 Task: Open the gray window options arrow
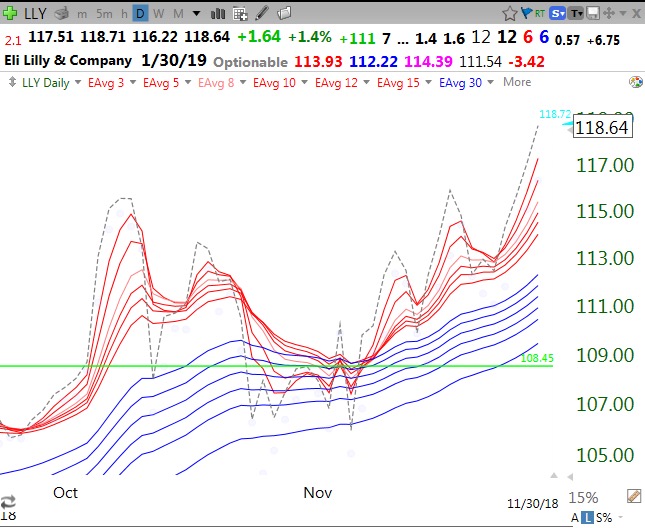(623, 14)
